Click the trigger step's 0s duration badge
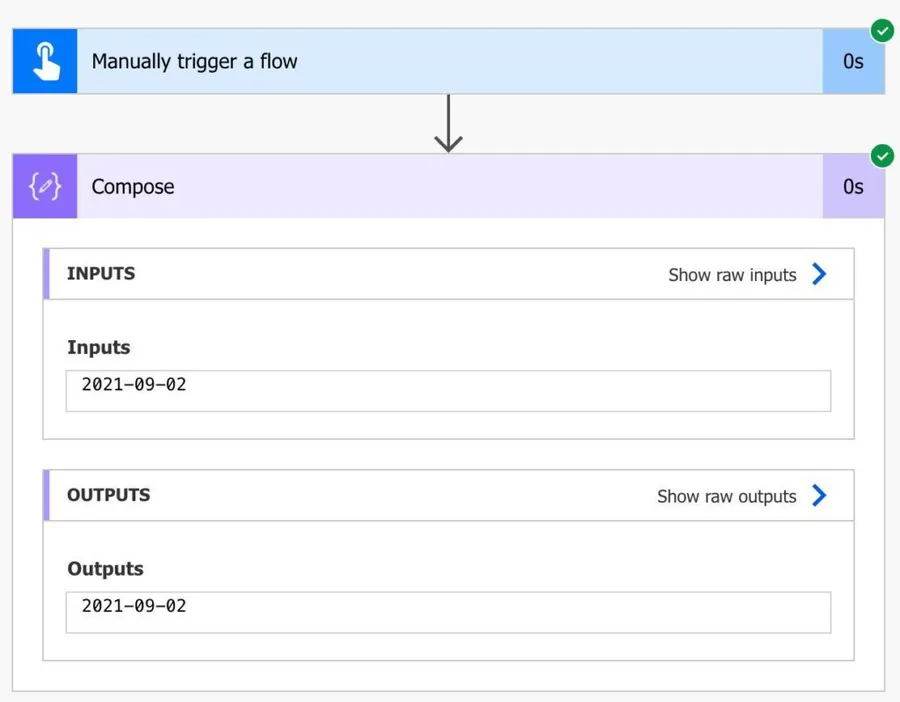This screenshot has width=900, height=702. point(852,62)
